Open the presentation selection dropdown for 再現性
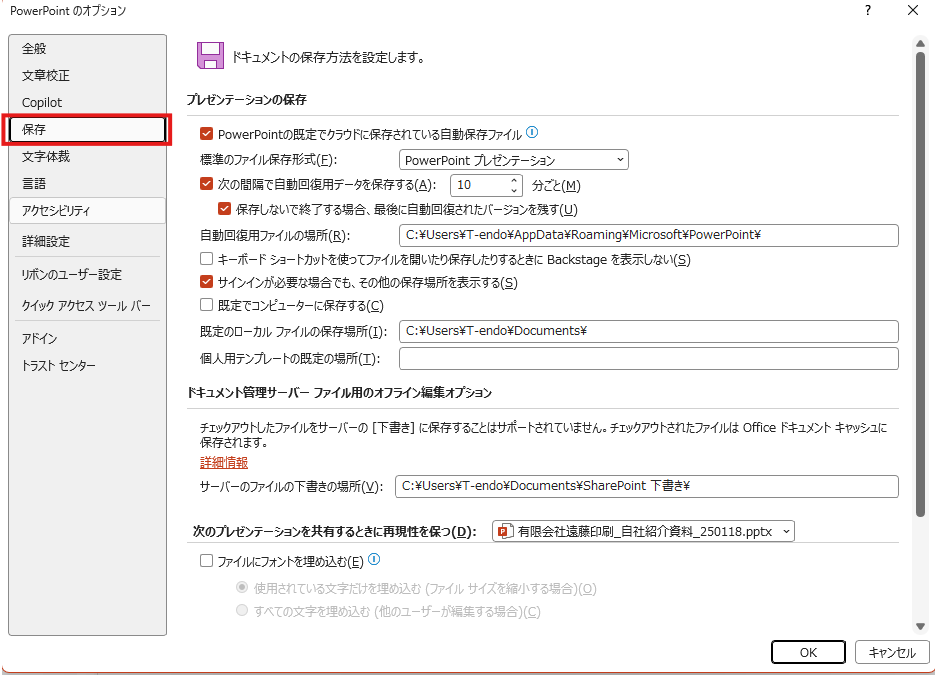 tap(643, 532)
